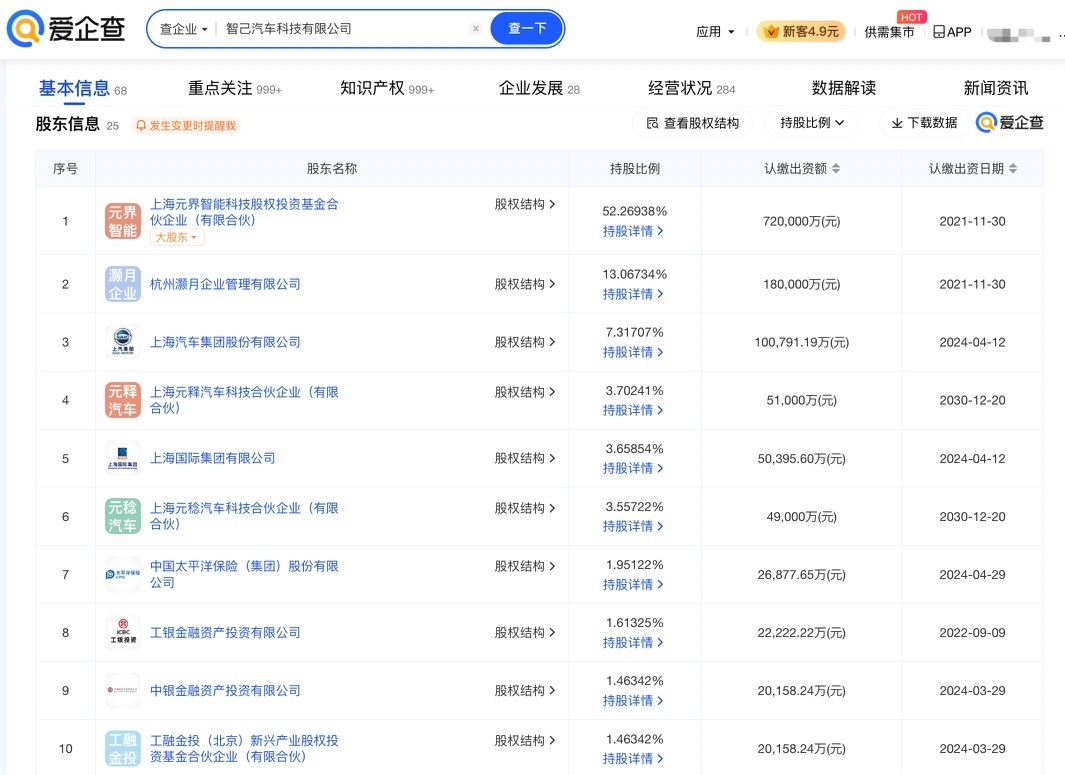This screenshot has width=1065, height=775.
Task: Sort by 认缴出资额 column
Action: click(836, 169)
